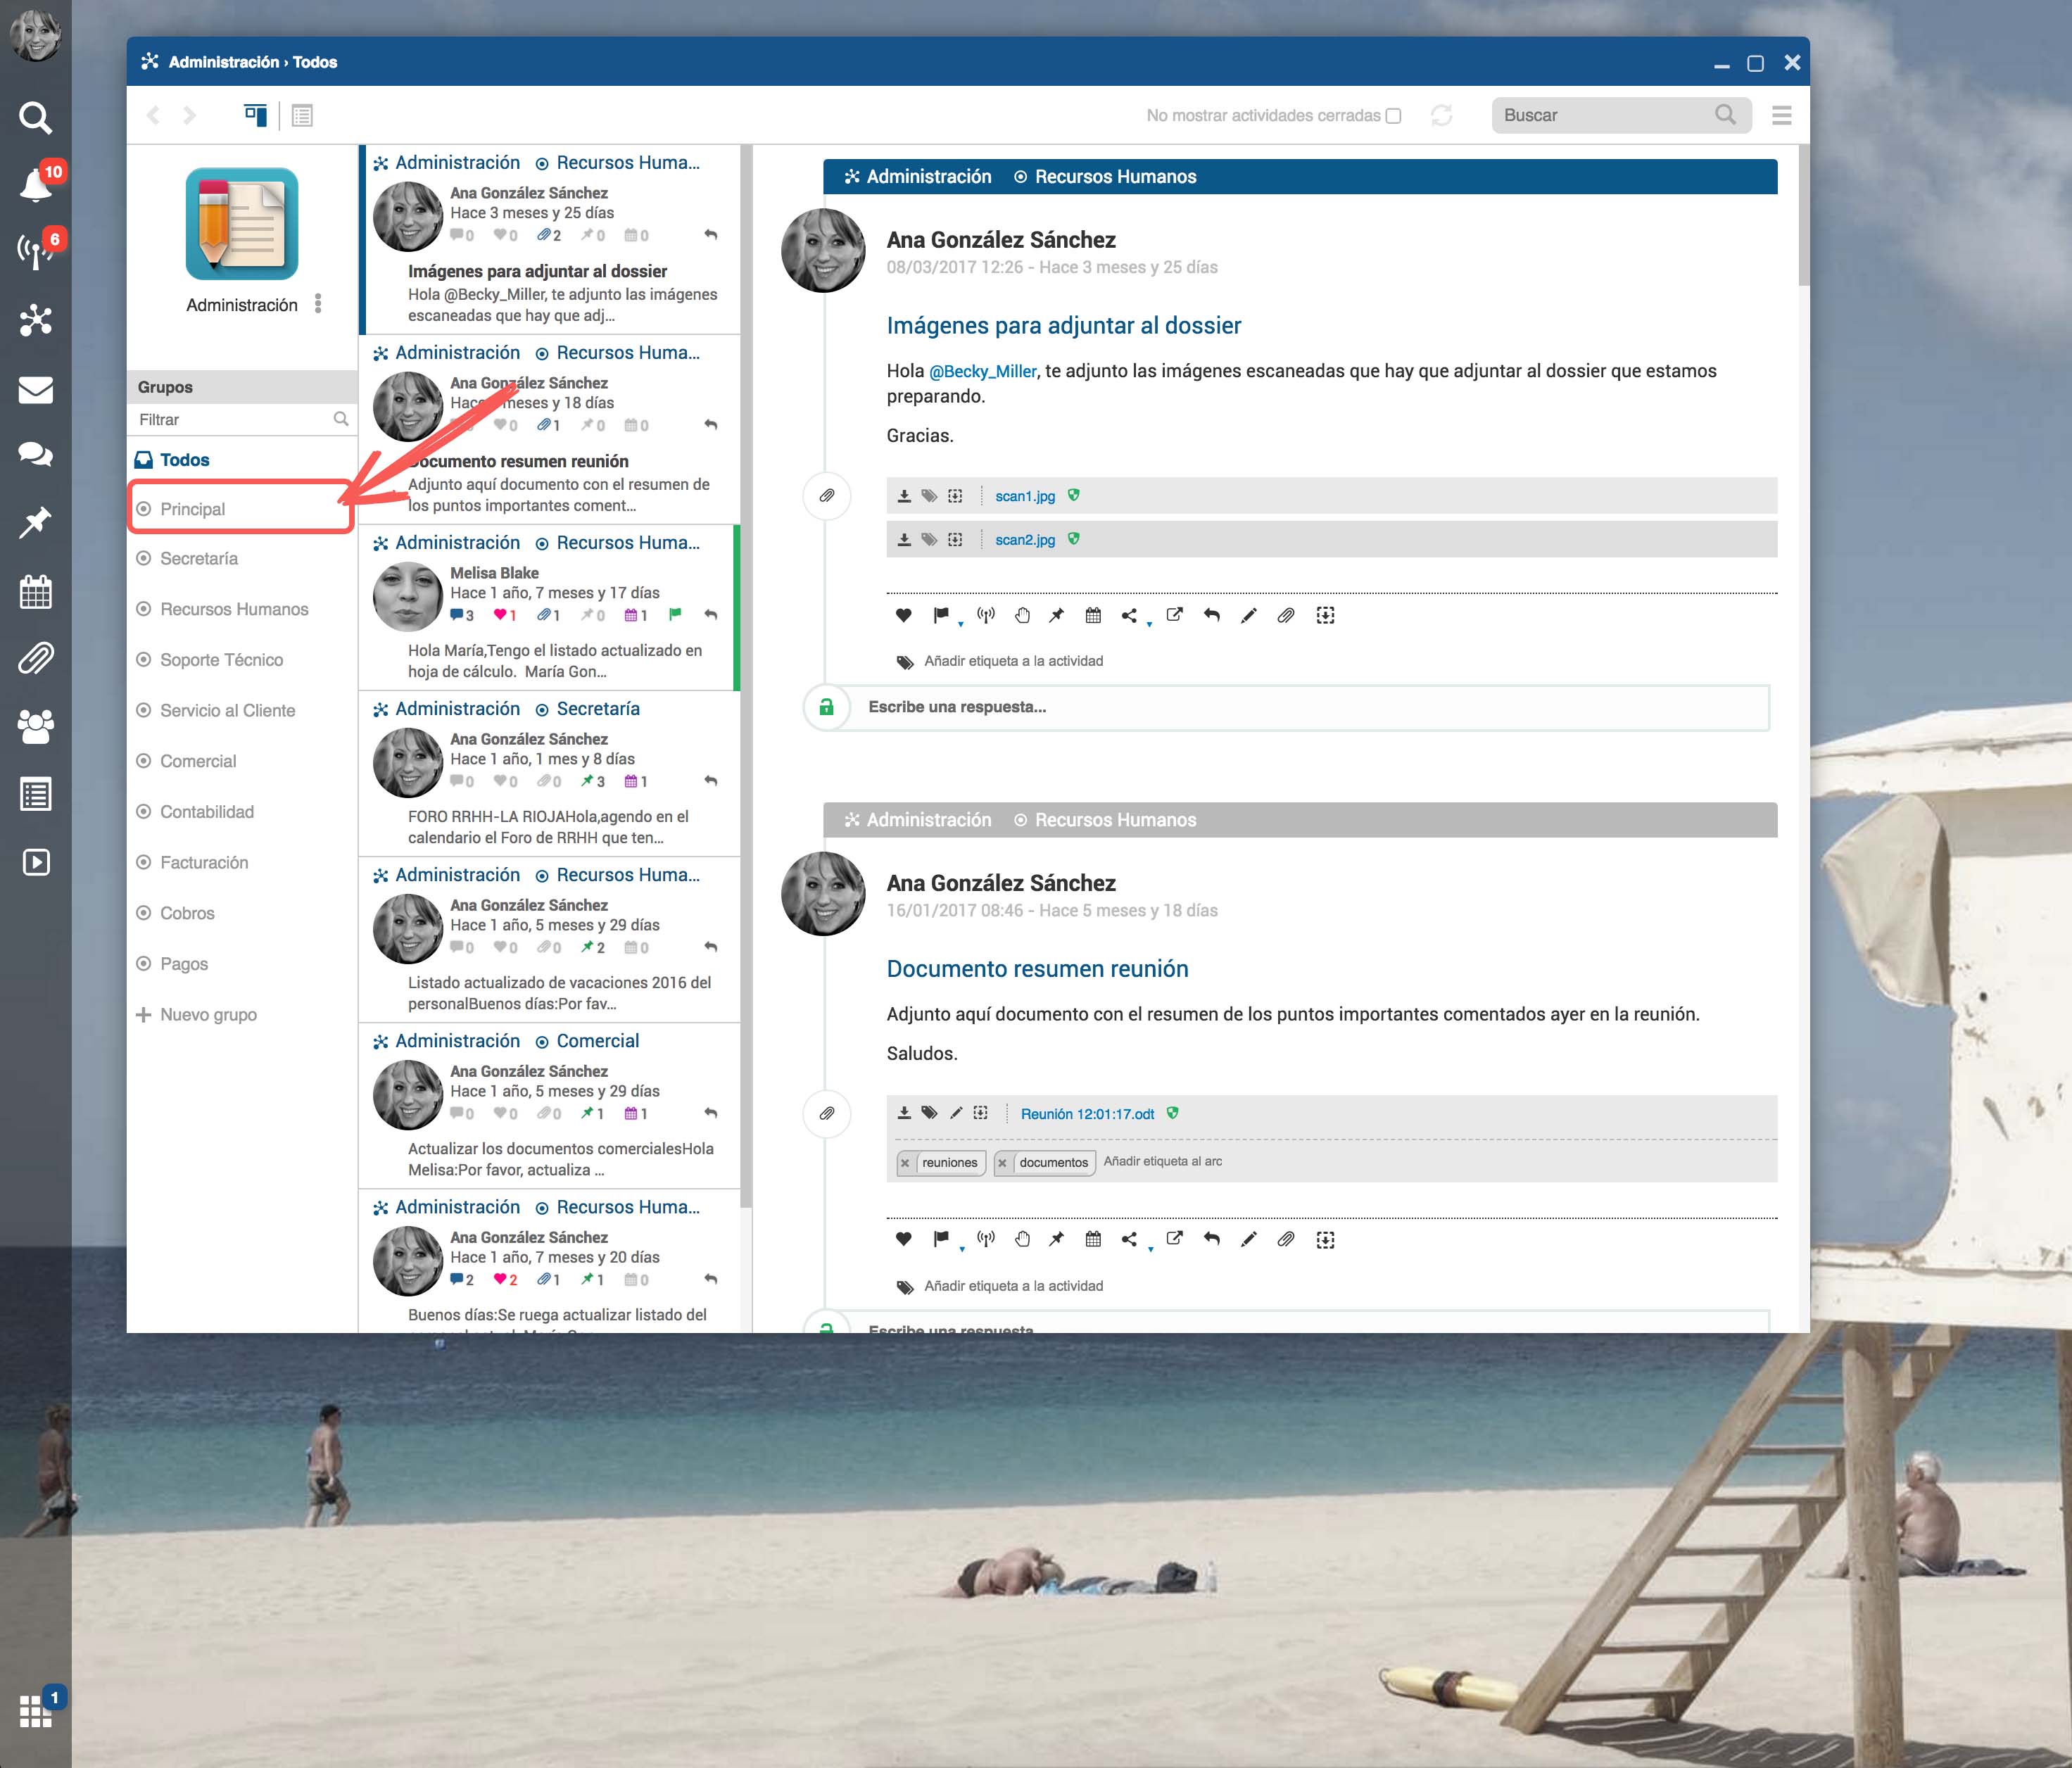2072x1768 pixels.
Task: Attach file to Imágenes para adjuntar activity
Action: (1286, 616)
